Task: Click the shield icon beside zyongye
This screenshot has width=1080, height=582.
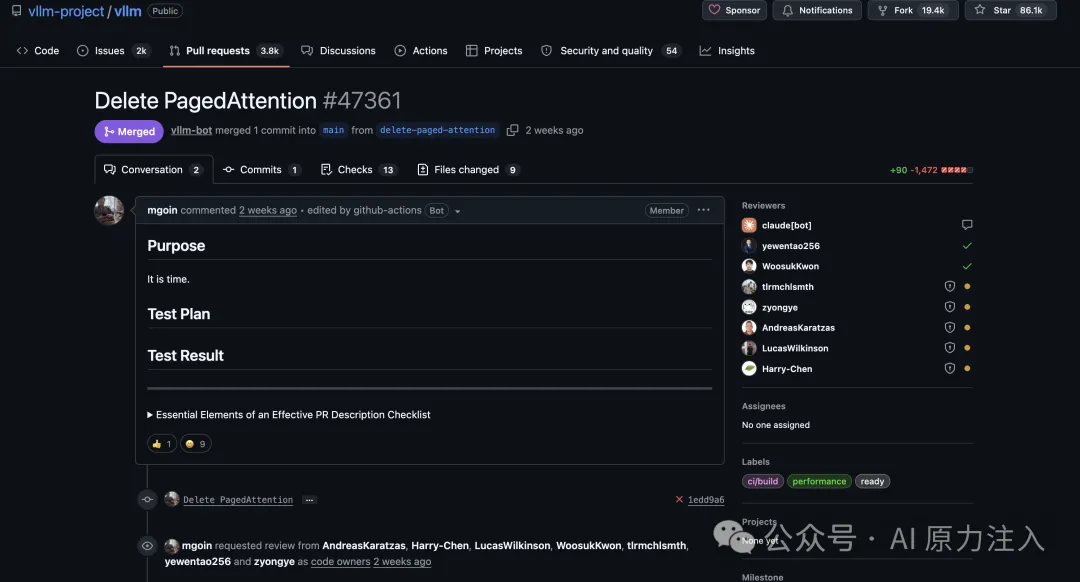Action: point(950,307)
